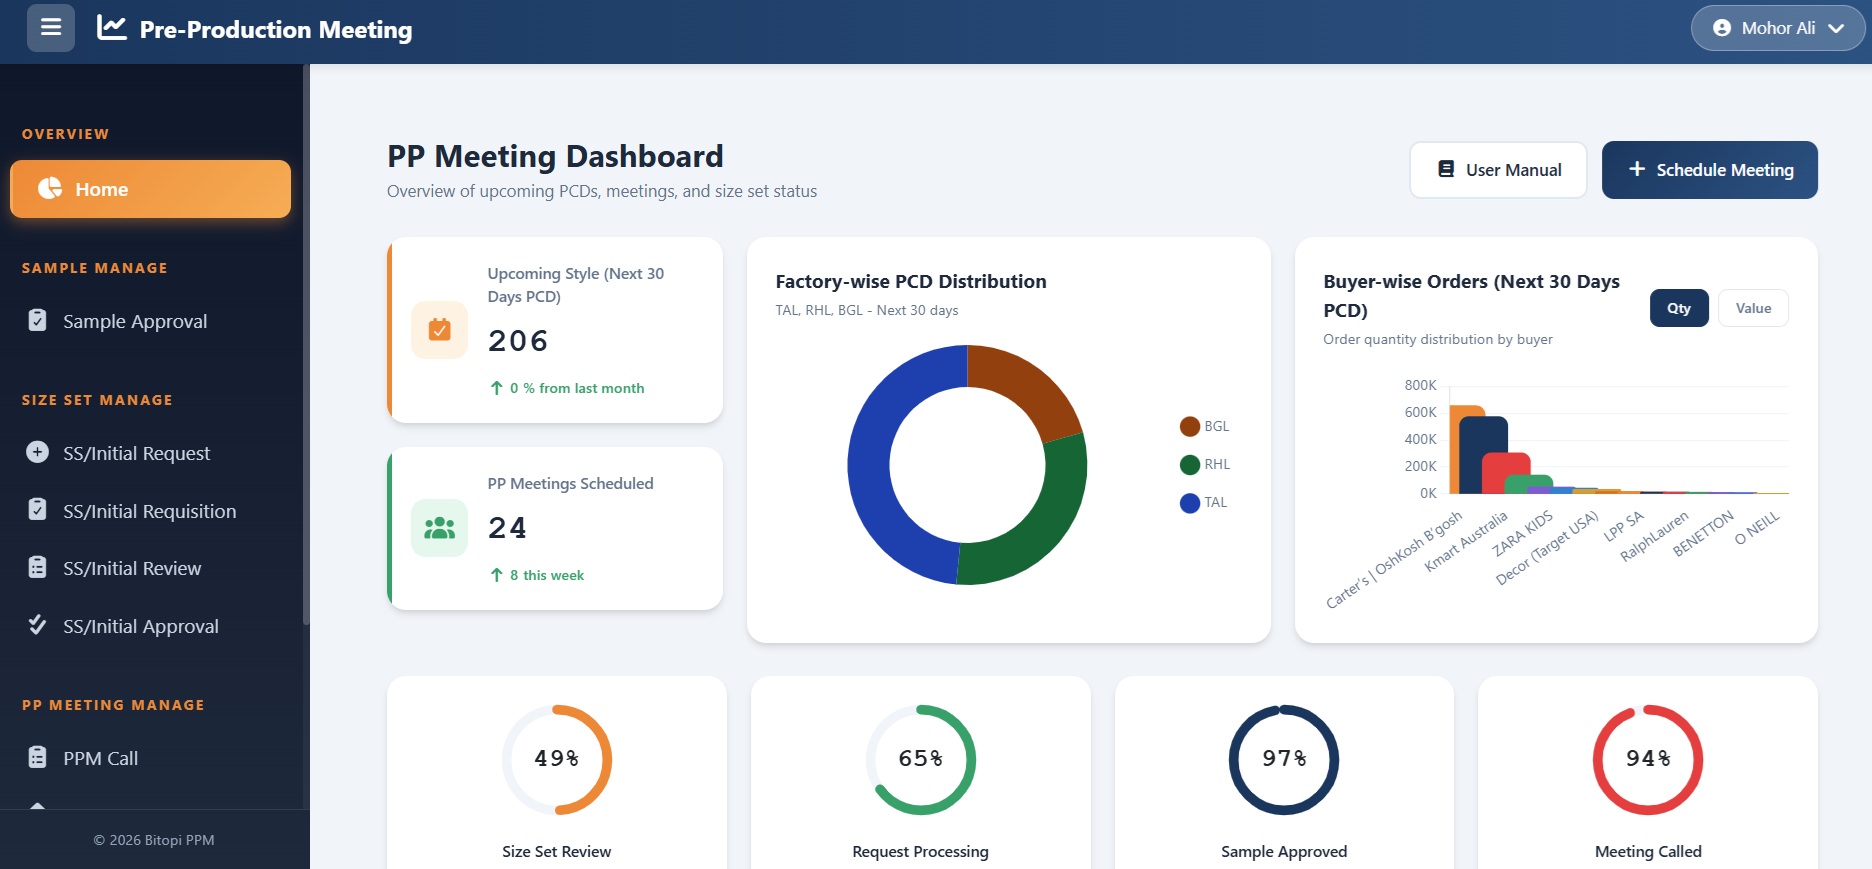The height and width of the screenshot is (869, 1872).
Task: Click the 'Size Set Review' label
Action: [x=557, y=852]
